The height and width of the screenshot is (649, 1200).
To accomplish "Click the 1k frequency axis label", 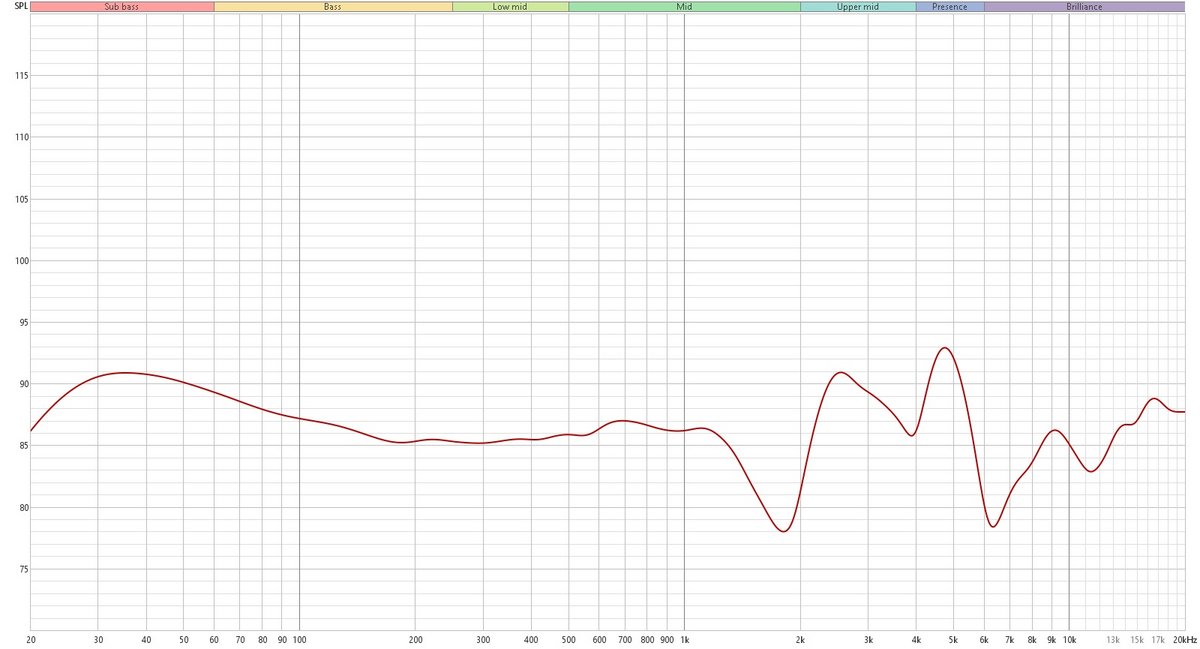I will [x=684, y=639].
